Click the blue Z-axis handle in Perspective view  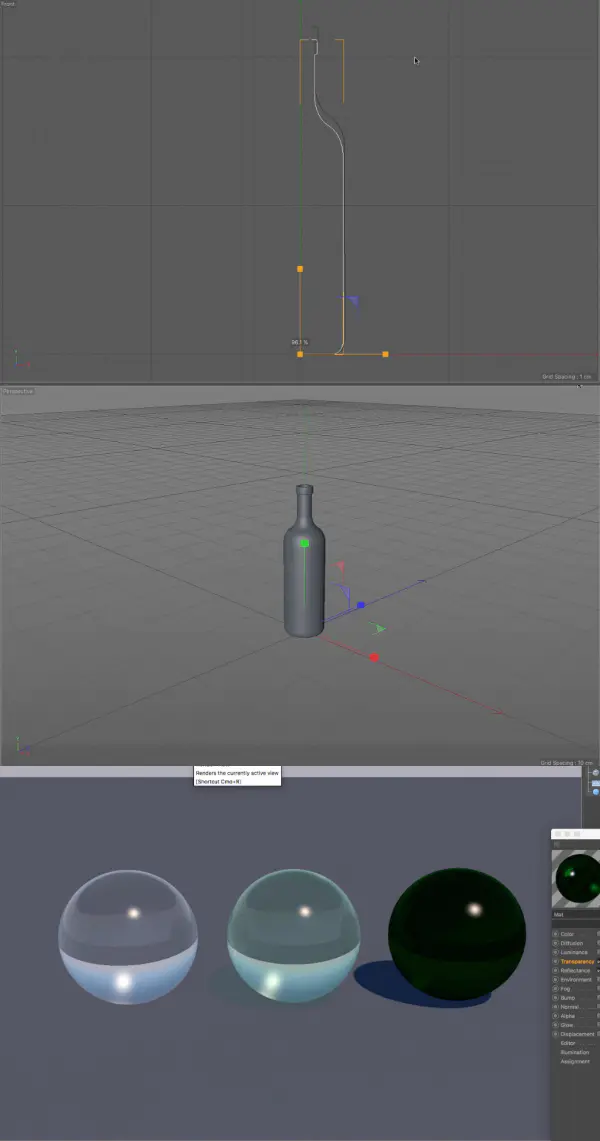click(x=361, y=605)
